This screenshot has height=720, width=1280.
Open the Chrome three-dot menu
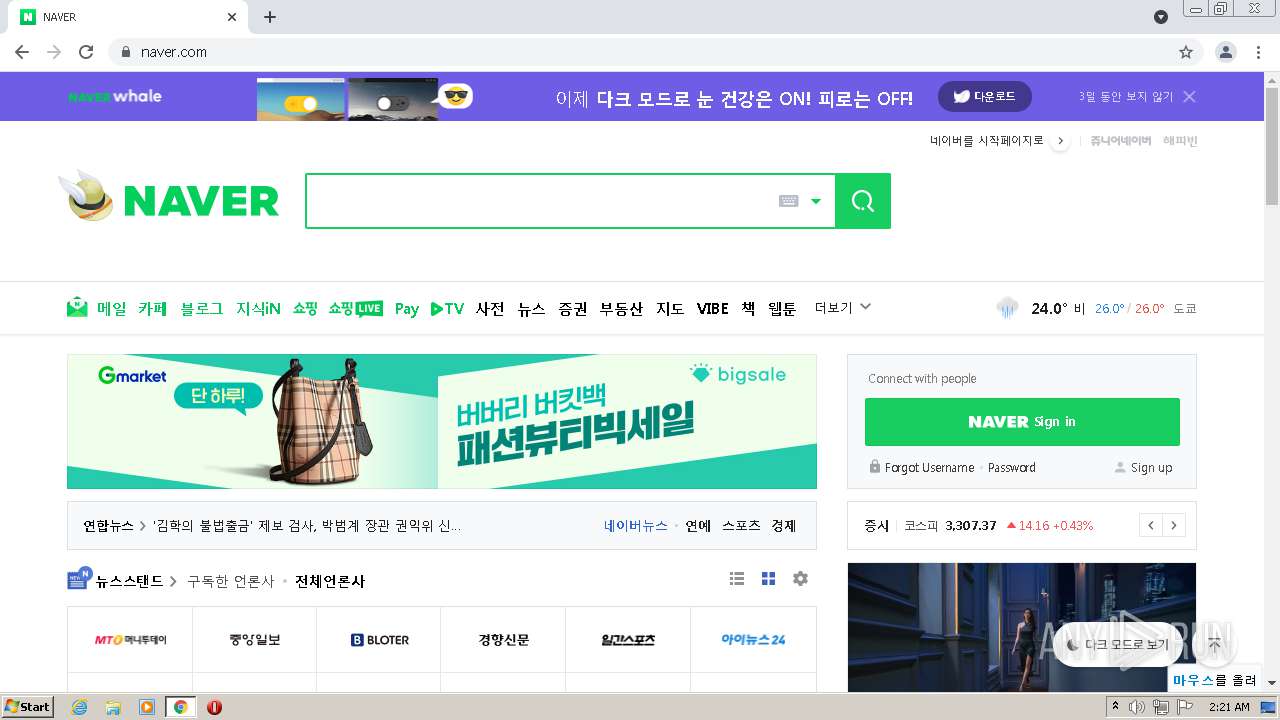pos(1258,52)
